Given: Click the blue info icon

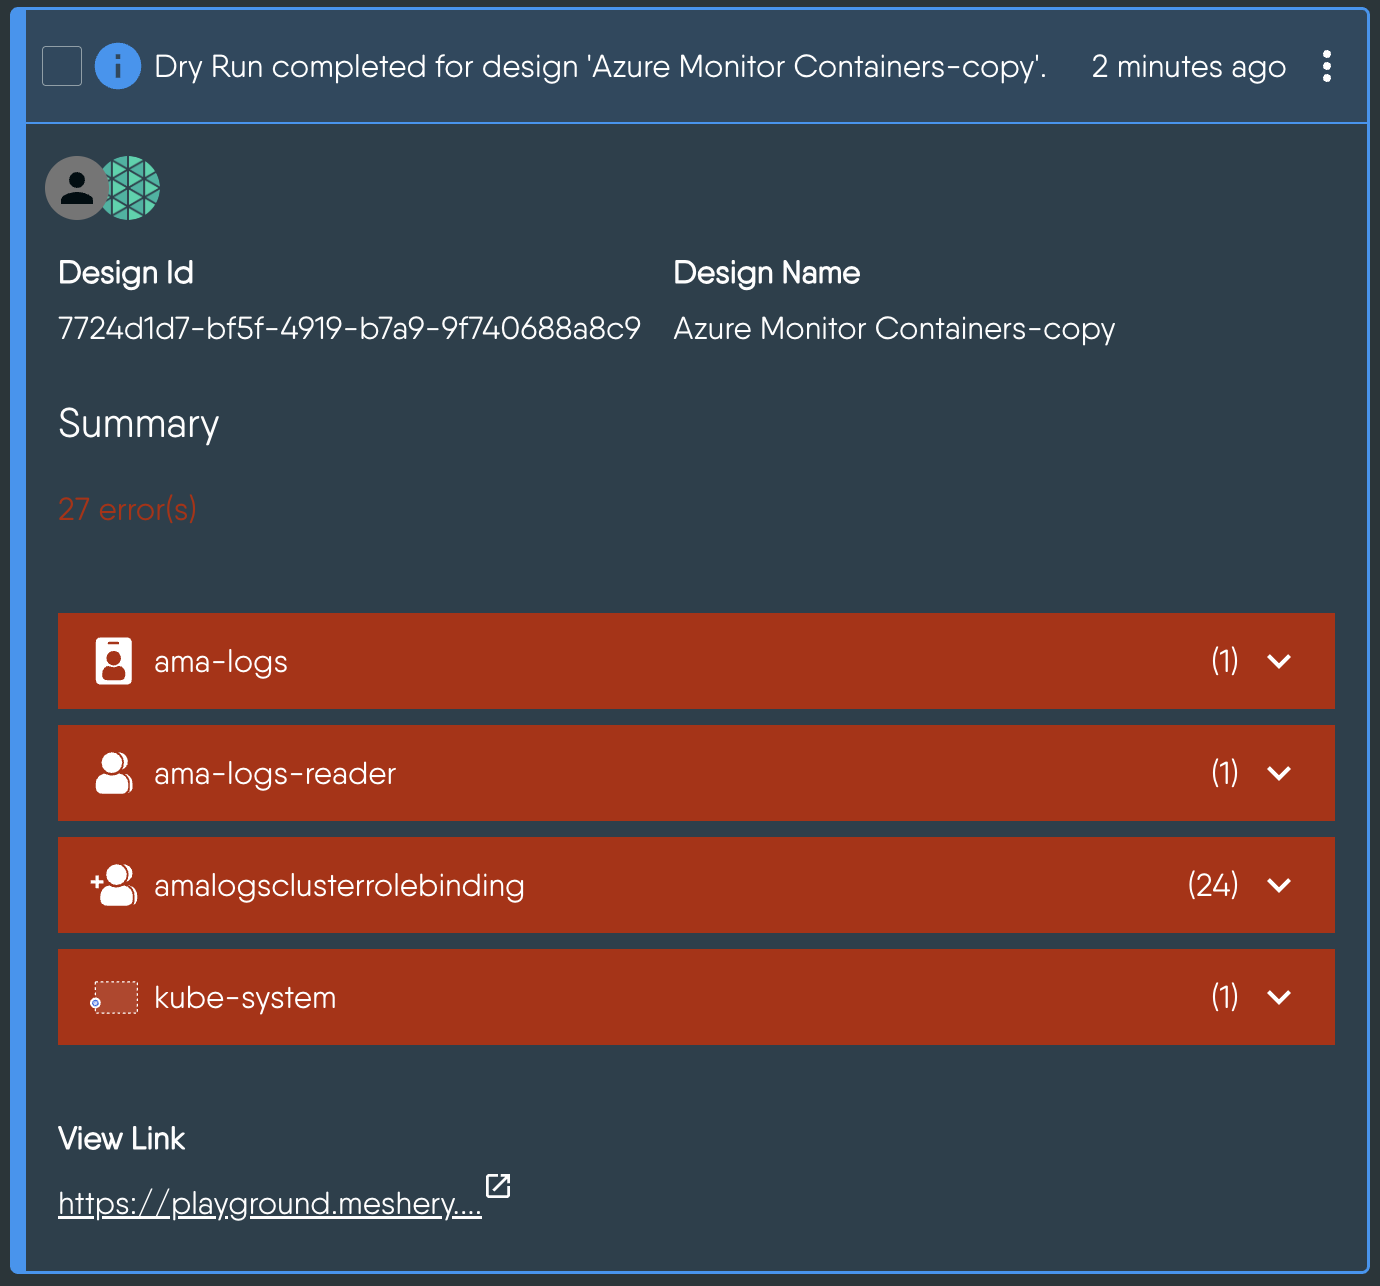Looking at the screenshot, I should point(118,67).
